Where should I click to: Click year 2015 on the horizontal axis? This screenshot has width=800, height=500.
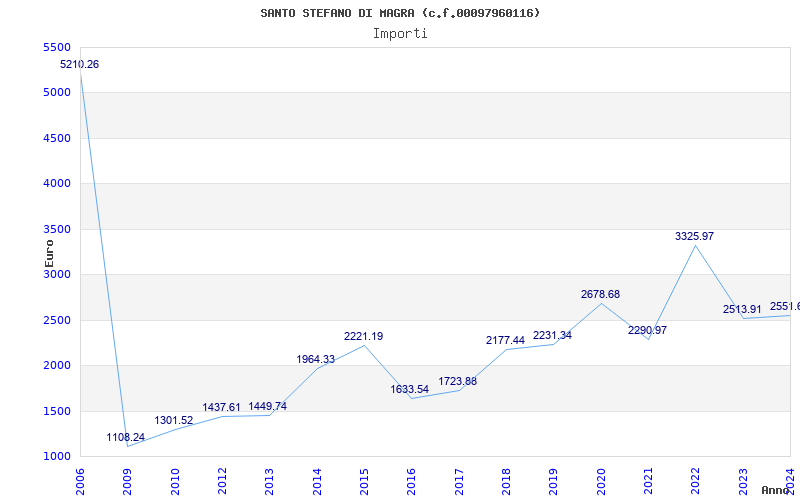pos(364,478)
